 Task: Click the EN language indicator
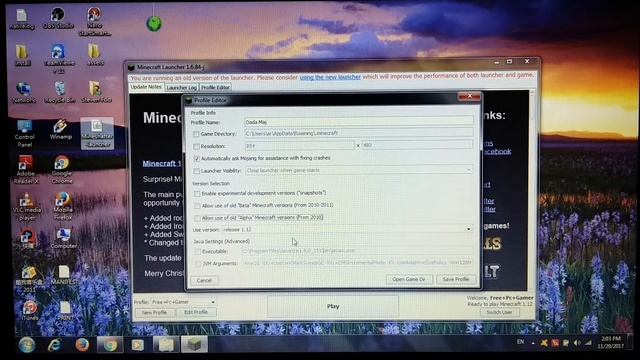(x=520, y=342)
